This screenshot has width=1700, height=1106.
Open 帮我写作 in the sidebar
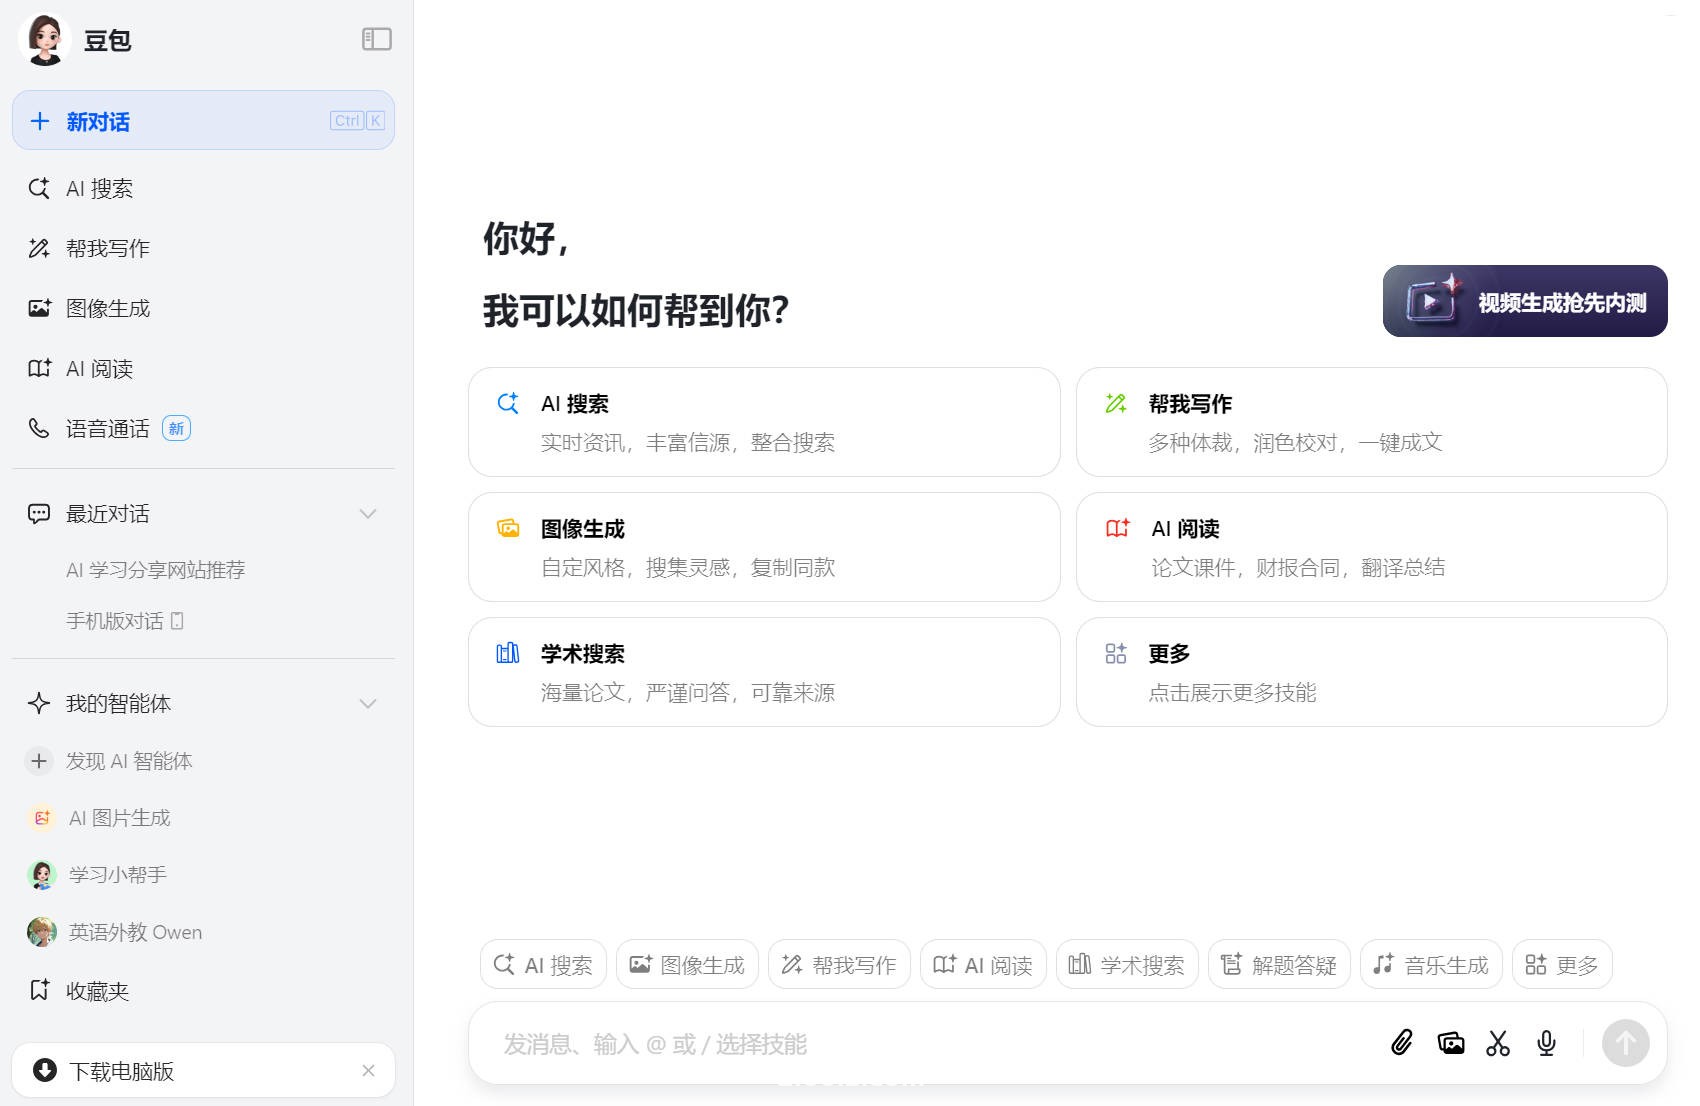[x=203, y=248]
